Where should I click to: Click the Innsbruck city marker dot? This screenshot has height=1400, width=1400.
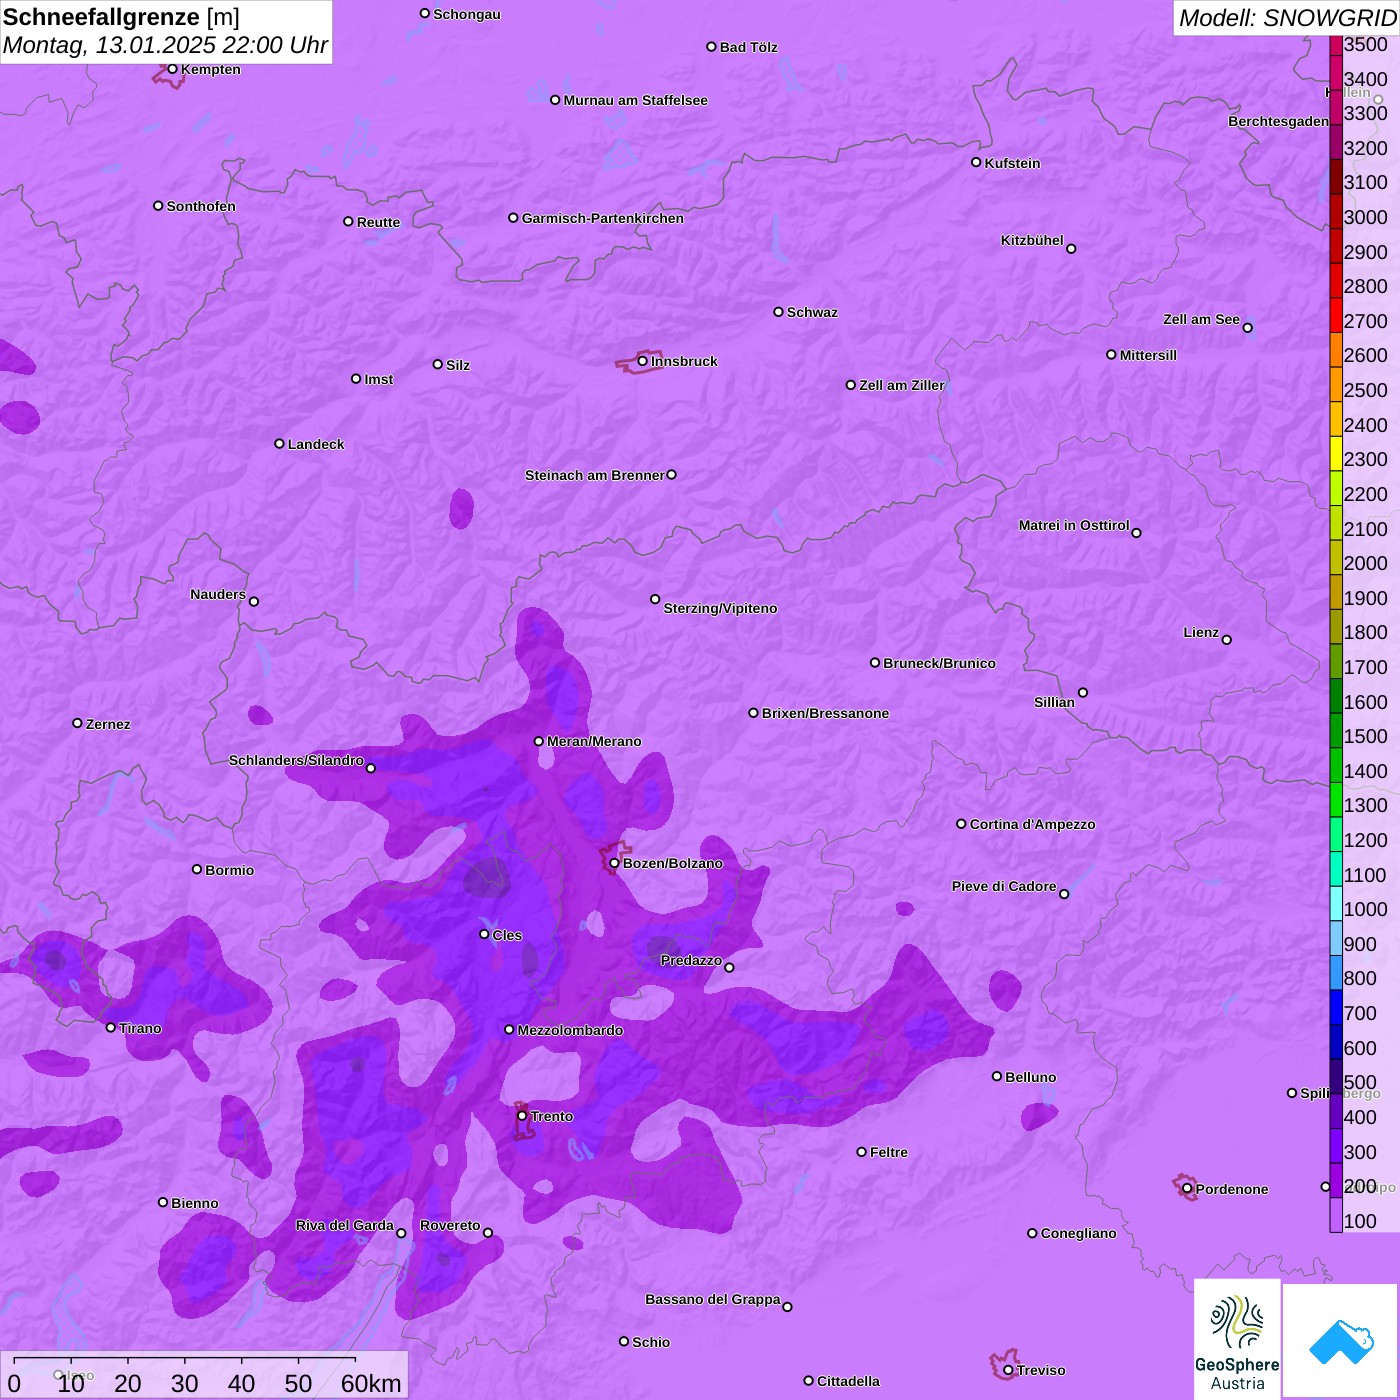point(642,361)
